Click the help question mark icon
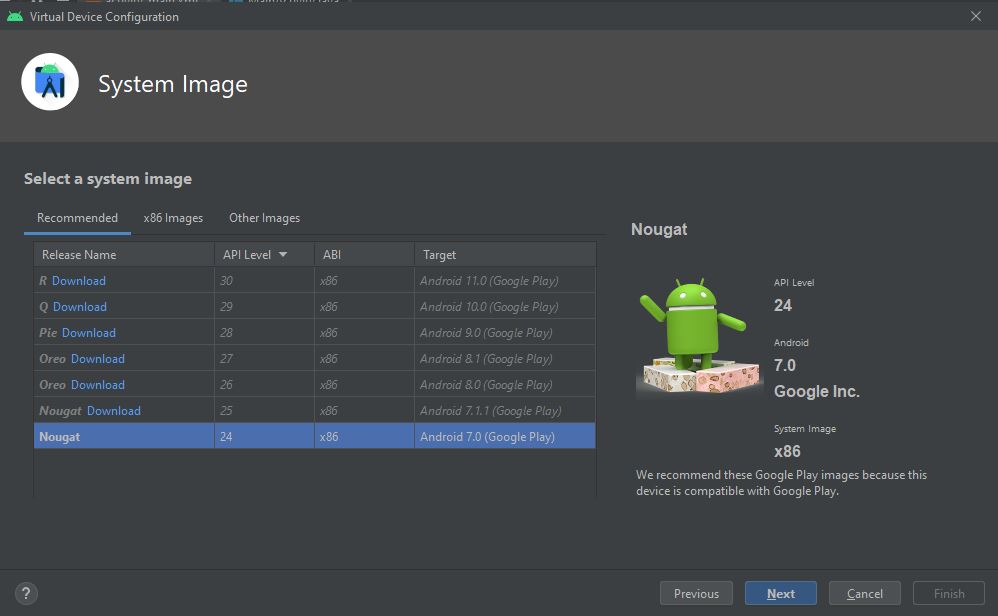Image resolution: width=998 pixels, height=616 pixels. click(26, 594)
